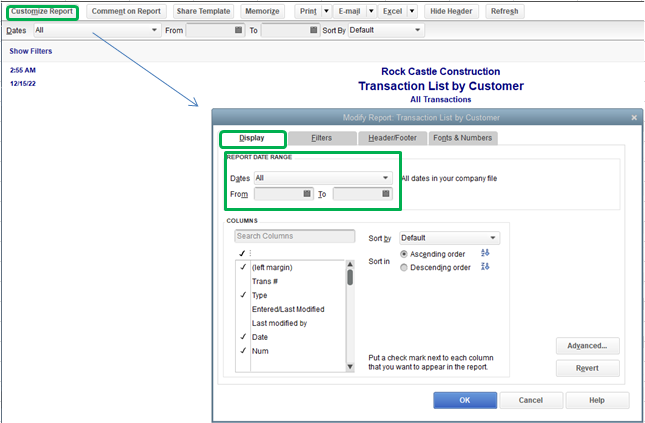The image size is (645, 423).
Task: Click the Share Template button
Action: pos(203,11)
